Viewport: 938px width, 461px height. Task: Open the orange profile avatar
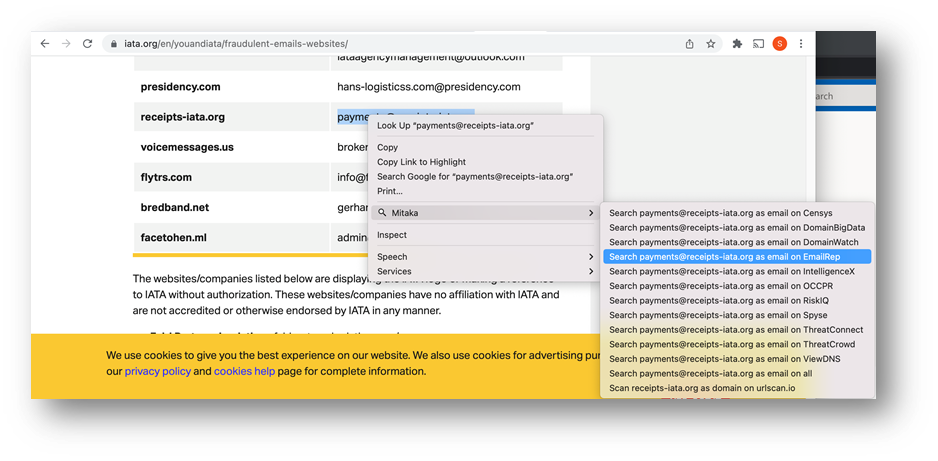coord(779,44)
